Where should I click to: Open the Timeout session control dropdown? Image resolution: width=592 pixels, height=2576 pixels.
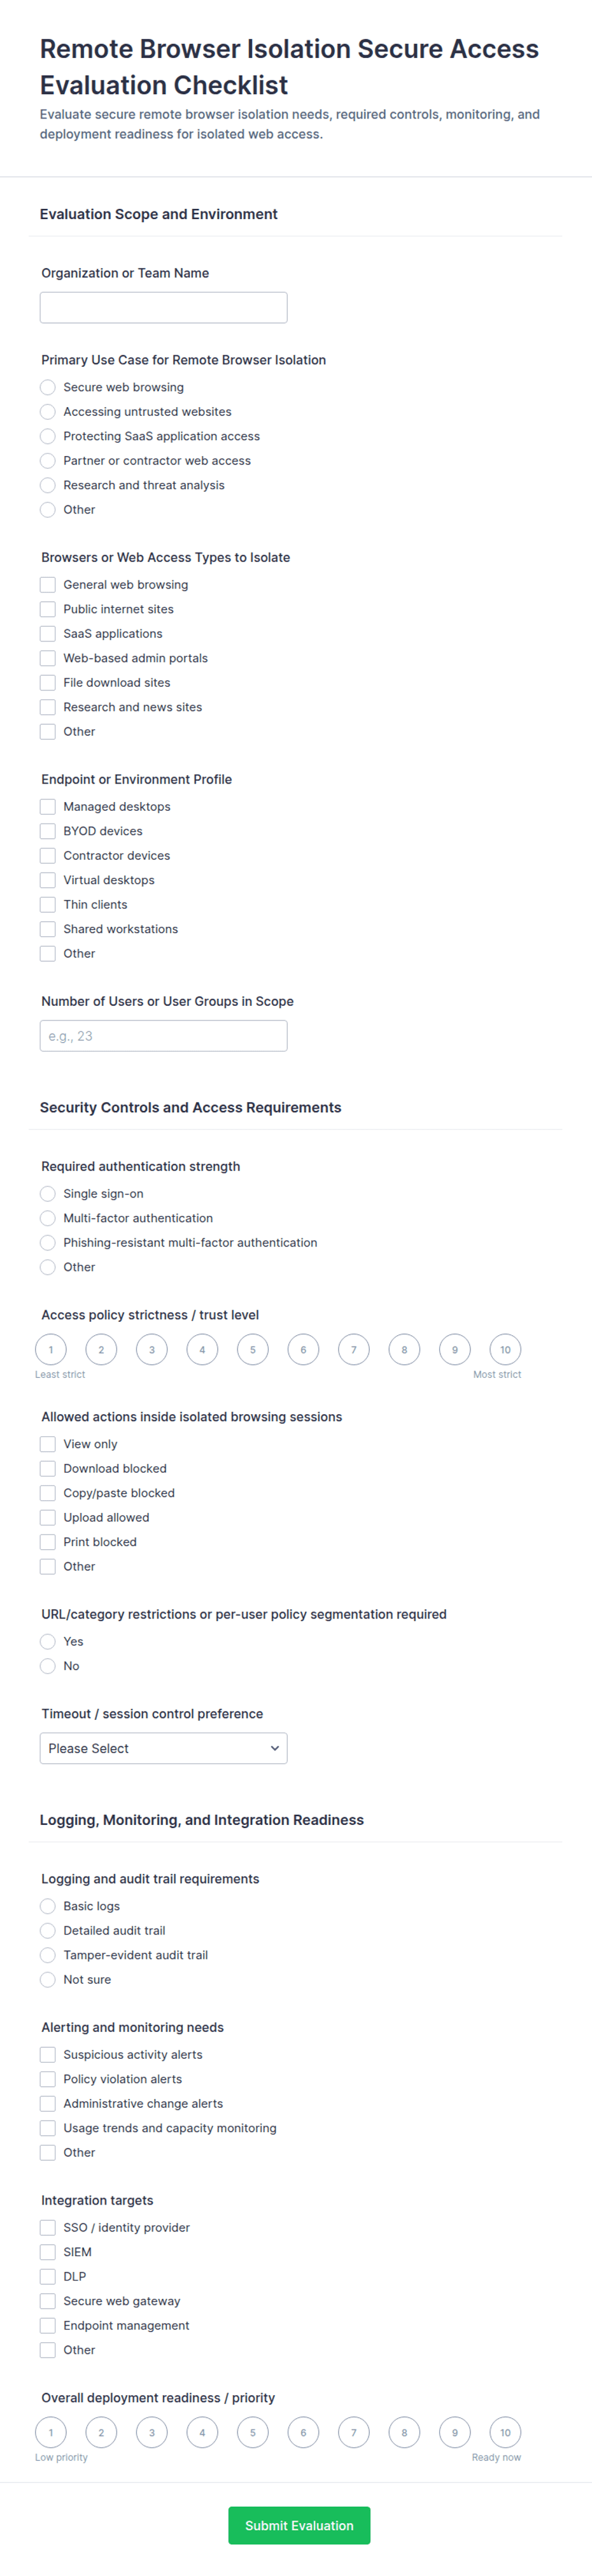pyautogui.click(x=163, y=1748)
